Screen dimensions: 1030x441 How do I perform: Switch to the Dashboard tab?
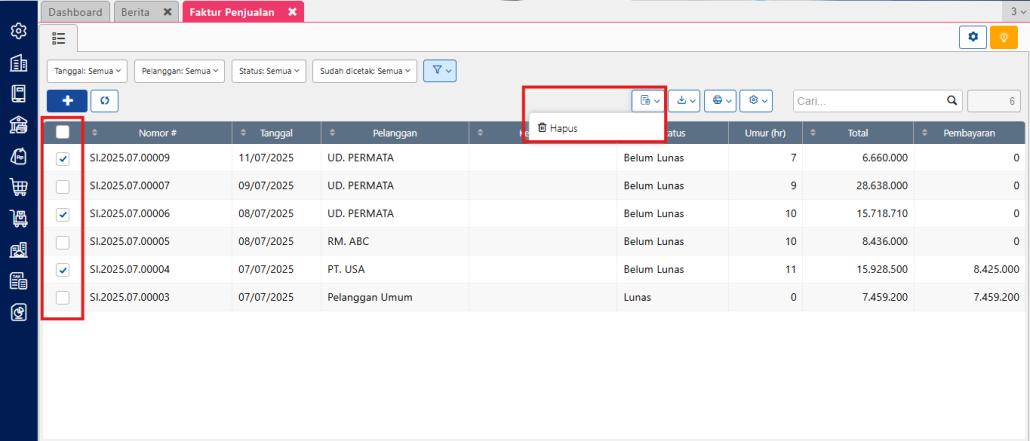75,12
